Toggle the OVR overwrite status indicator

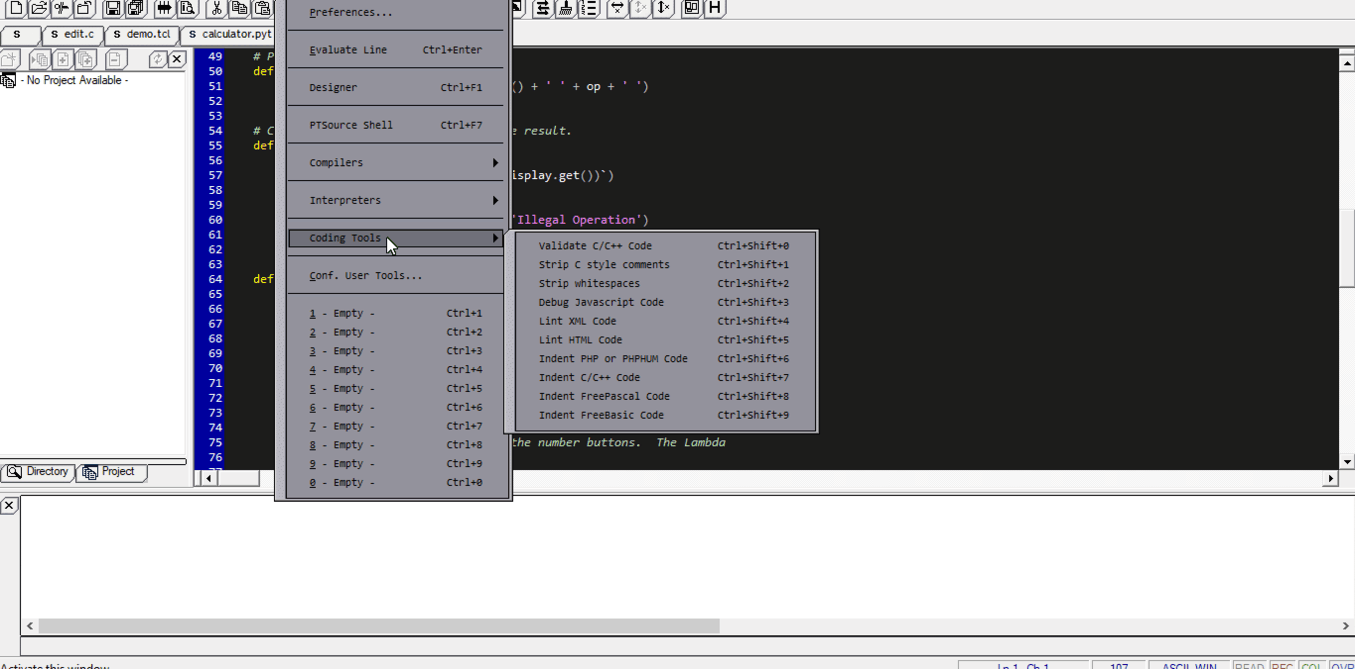1342,666
